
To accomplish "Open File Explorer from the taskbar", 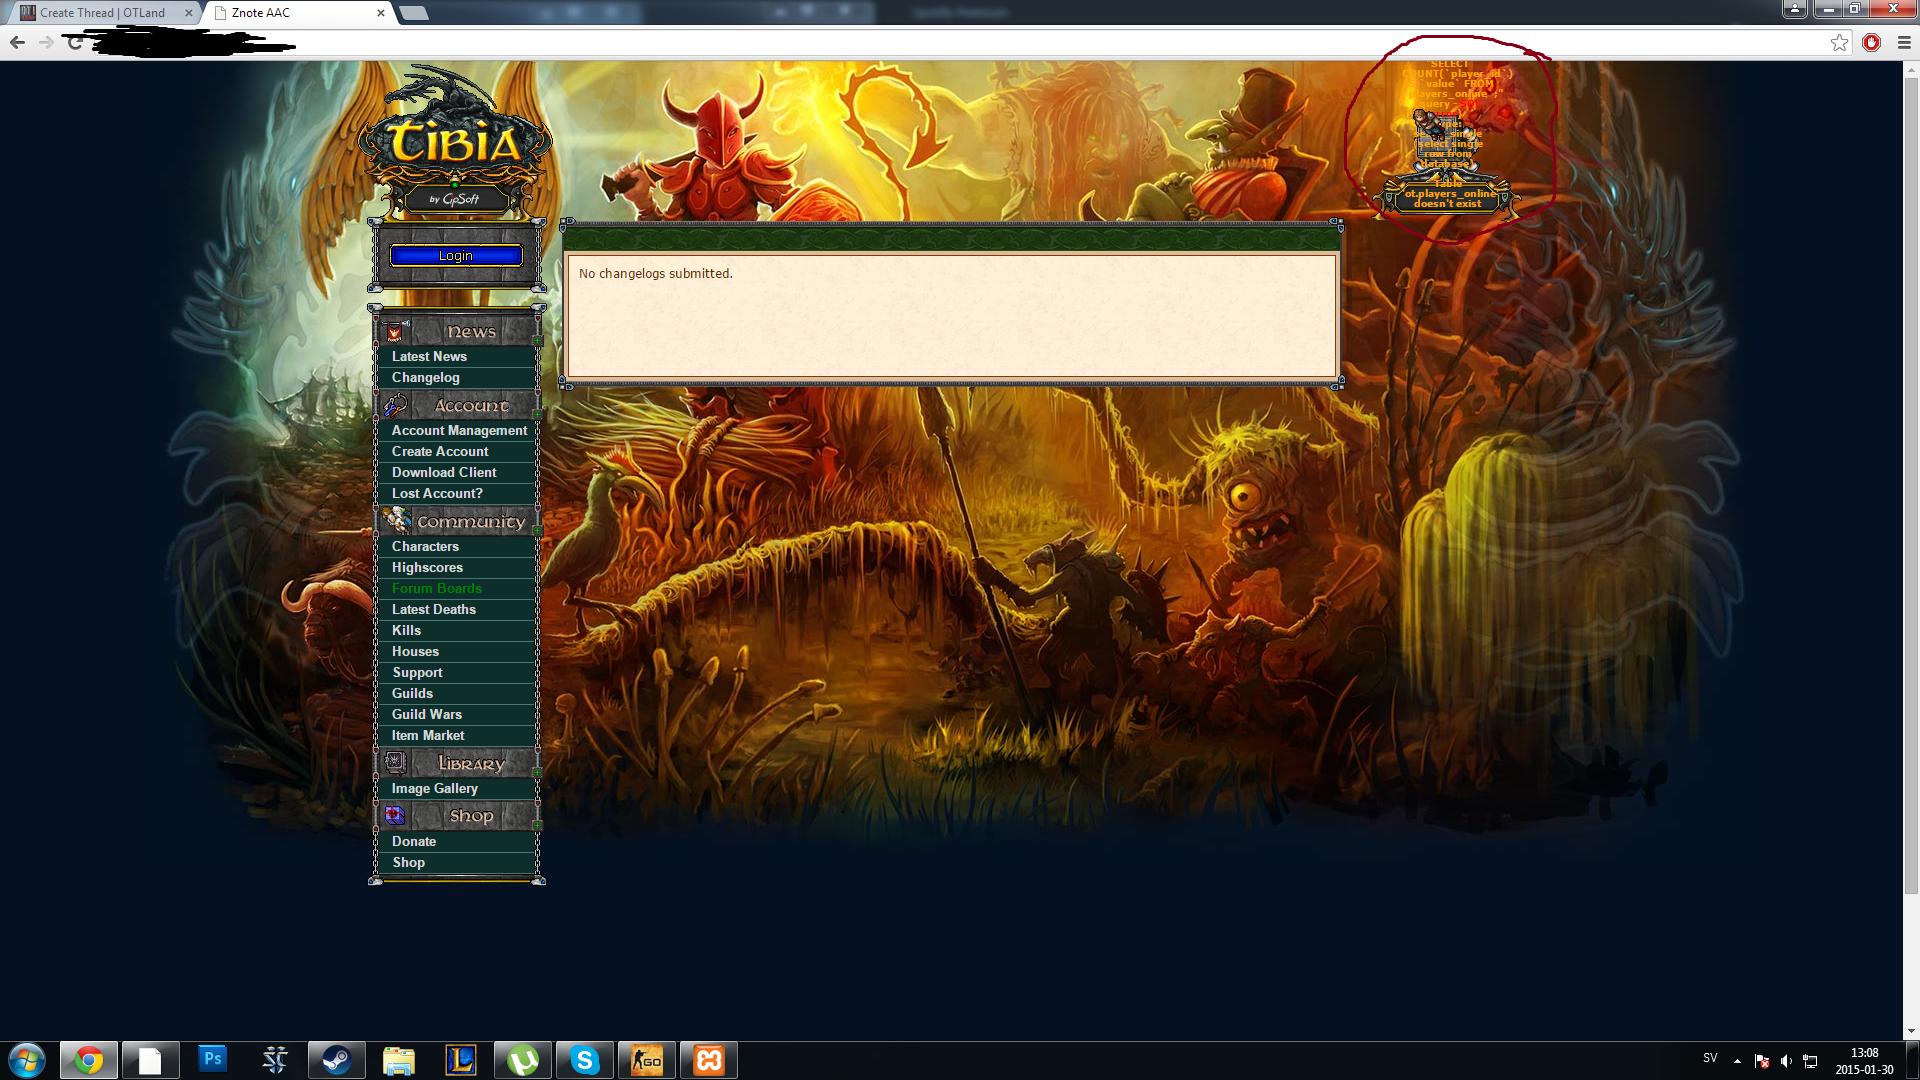I will point(398,1060).
